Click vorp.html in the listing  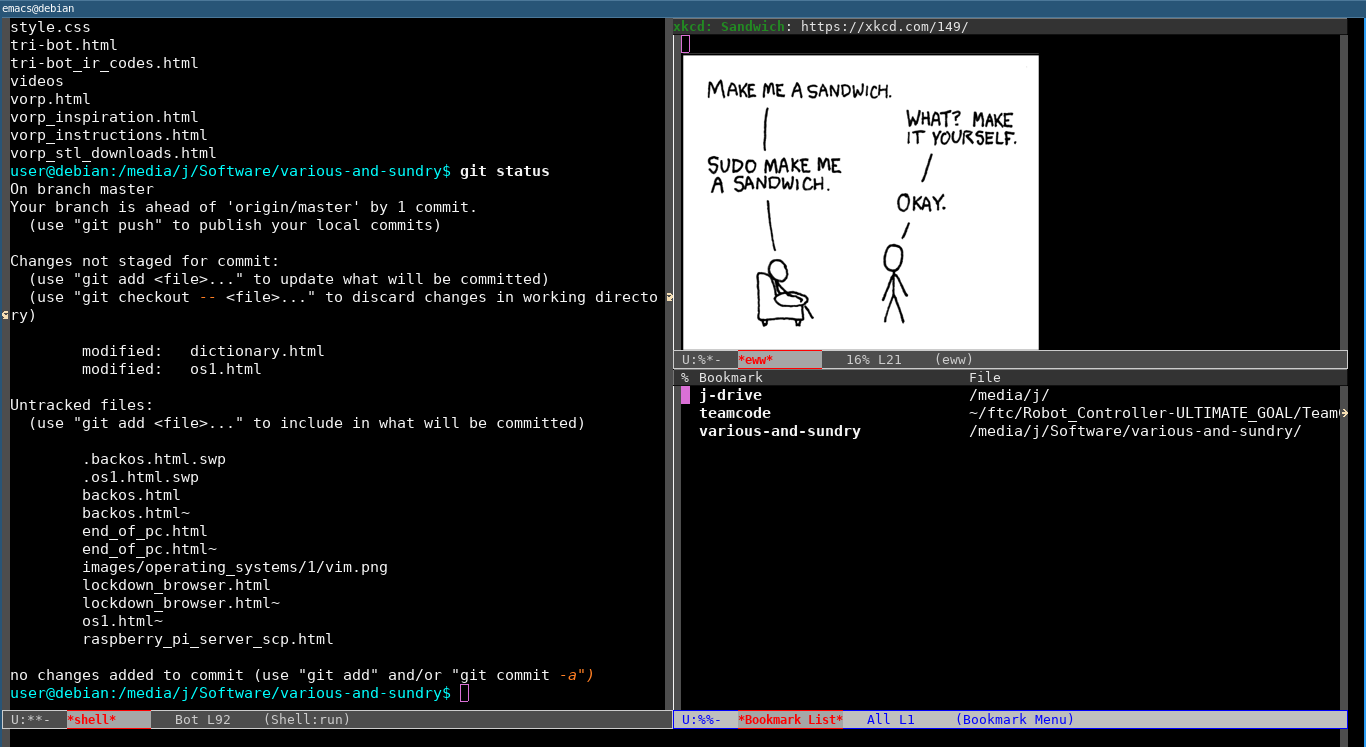coord(50,99)
